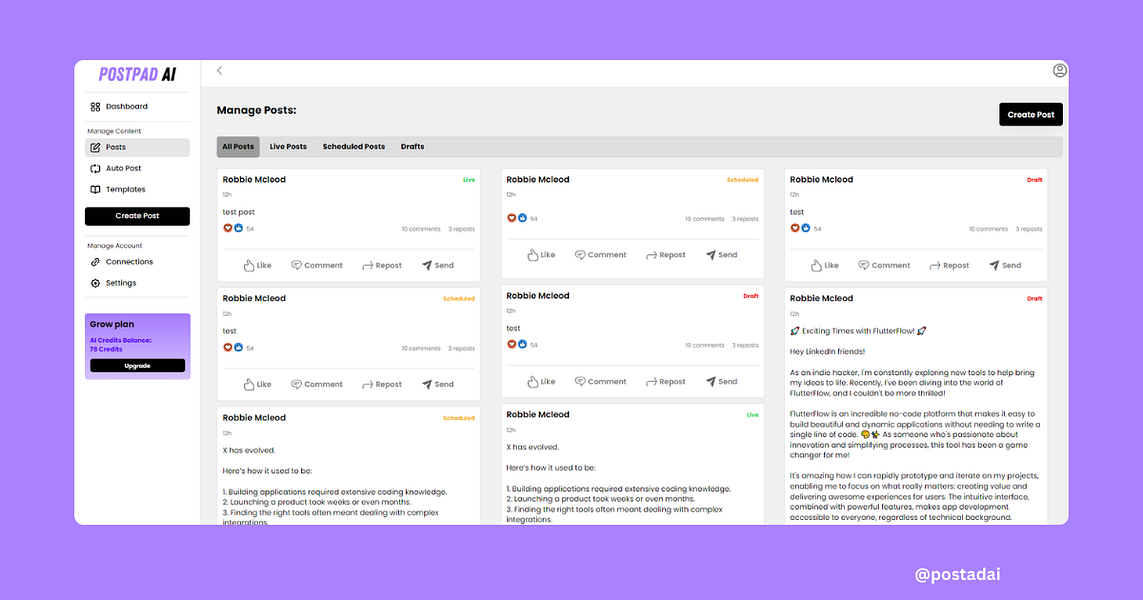Click the Connections link icon
Screen dimensions: 1143x600
coord(95,262)
